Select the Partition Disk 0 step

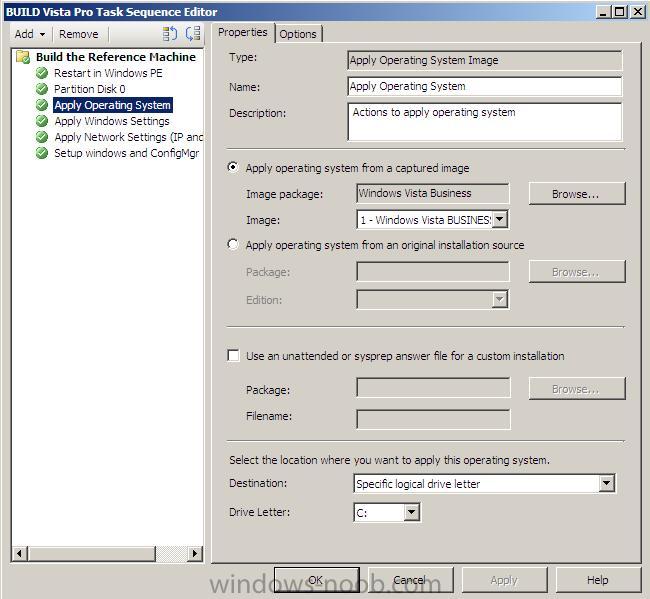click(90, 89)
